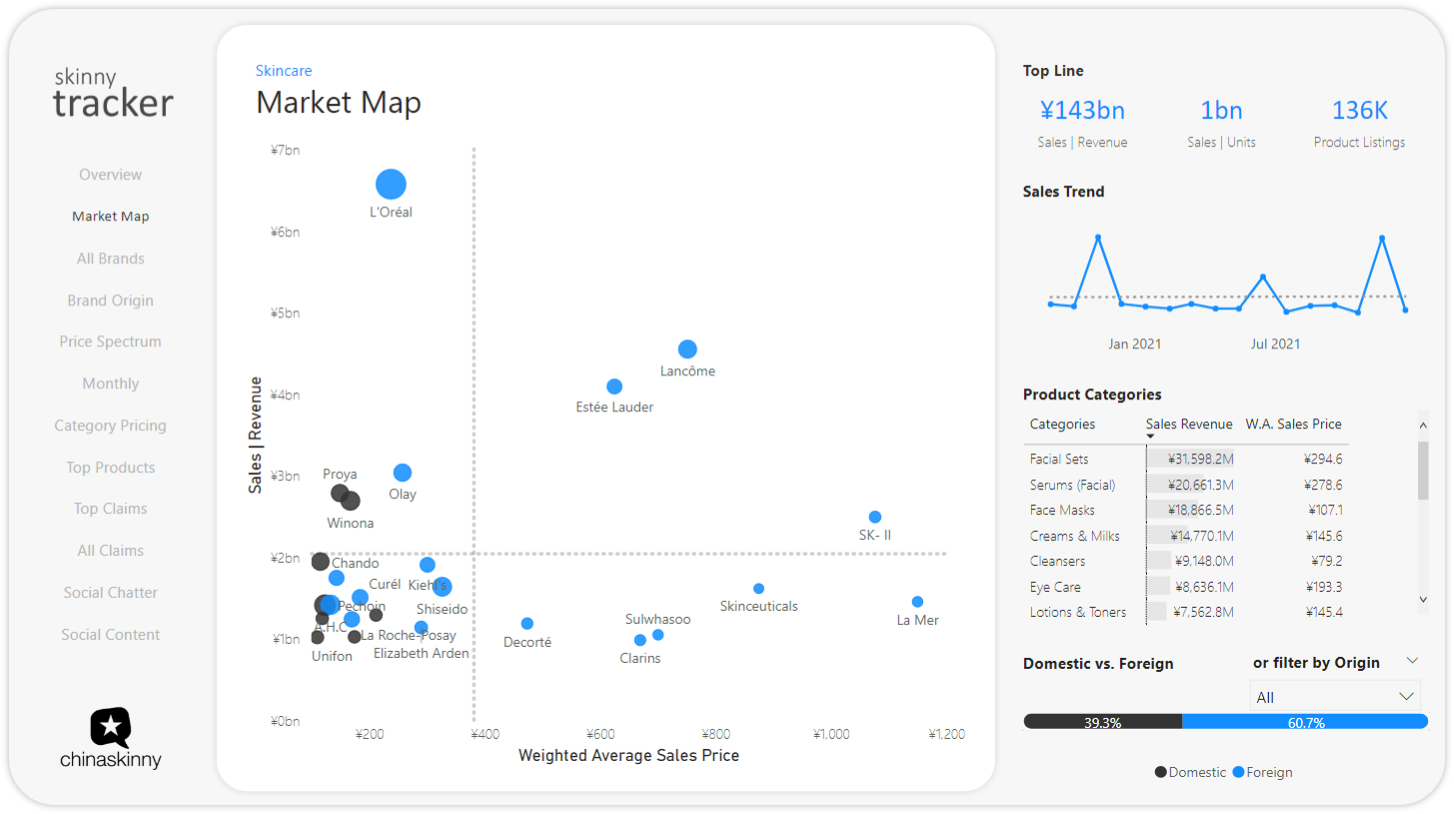Select the Foreign 60.7% bar segment
This screenshot has width=1454, height=814.
[1305, 722]
